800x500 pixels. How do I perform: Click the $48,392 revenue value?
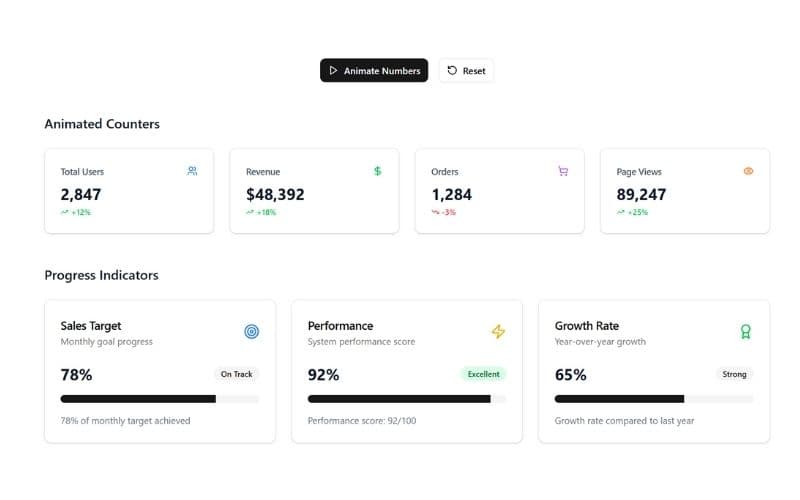point(275,194)
